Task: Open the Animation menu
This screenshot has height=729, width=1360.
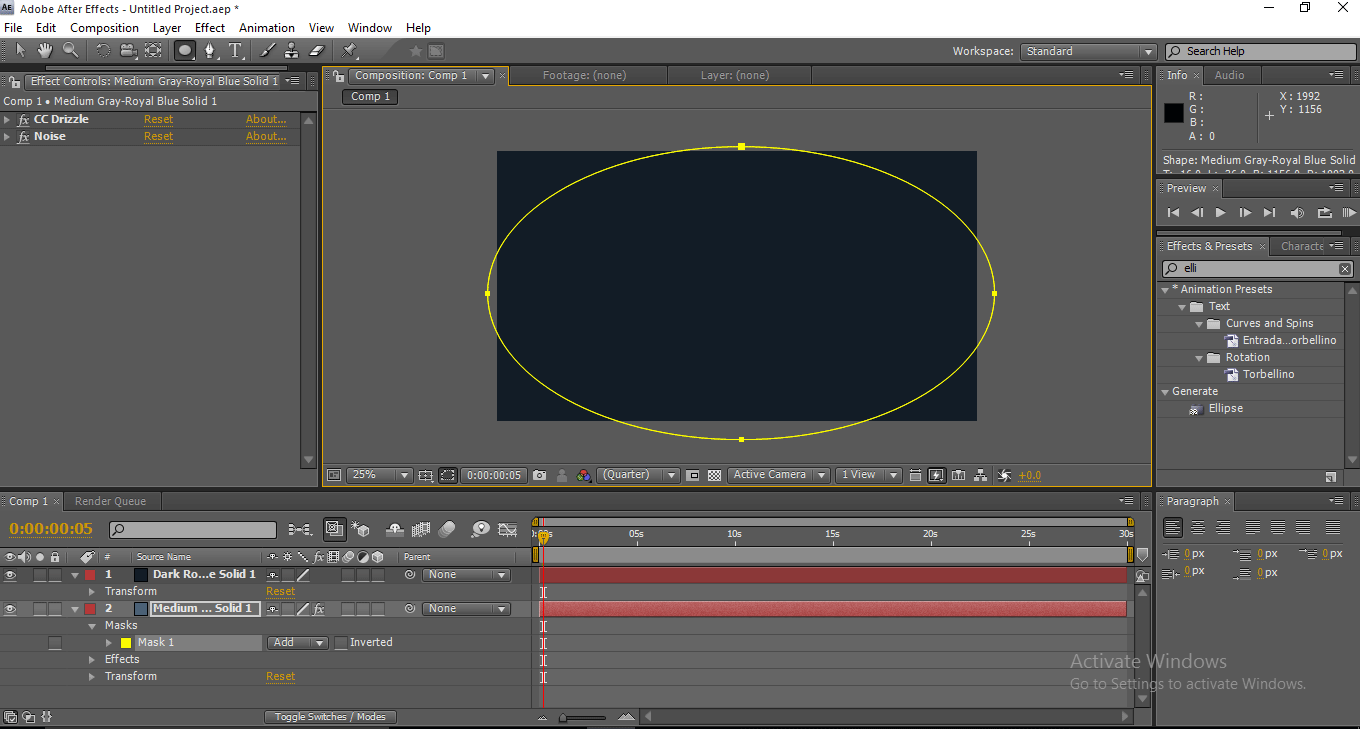Action: 266,28
